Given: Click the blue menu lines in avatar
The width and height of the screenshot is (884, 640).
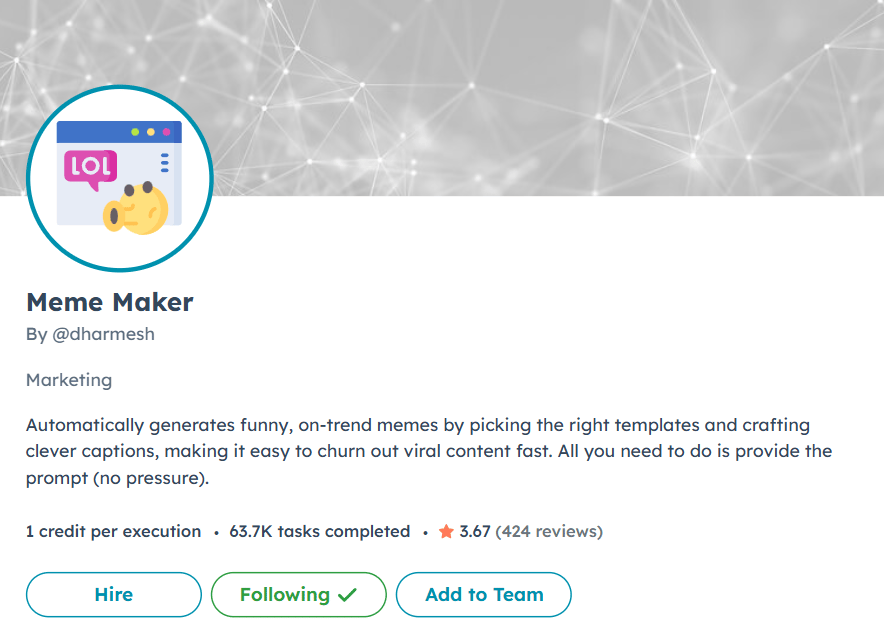Looking at the screenshot, I should [165, 162].
